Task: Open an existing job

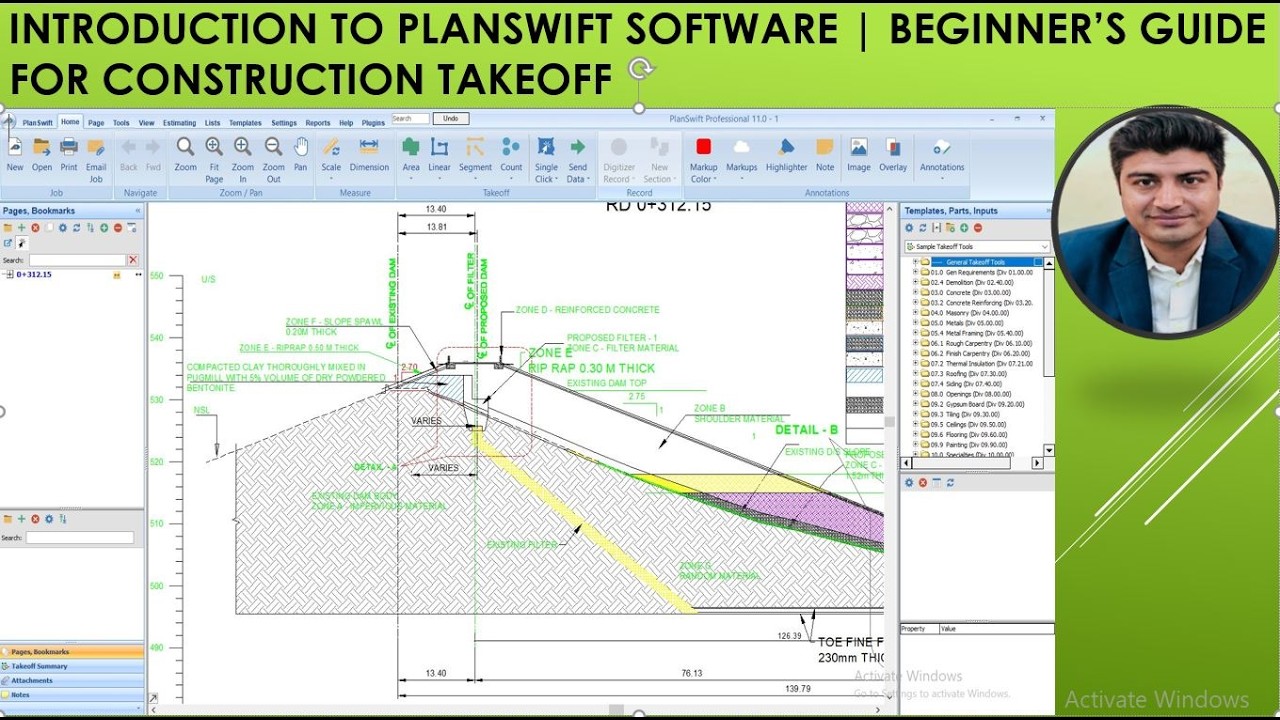Action: (42, 155)
